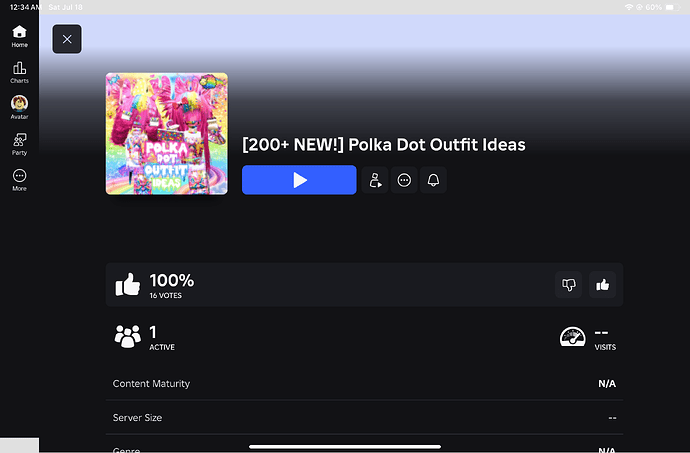The width and height of the screenshot is (690, 453).
Task: Click the active players group icon
Action: (128, 337)
